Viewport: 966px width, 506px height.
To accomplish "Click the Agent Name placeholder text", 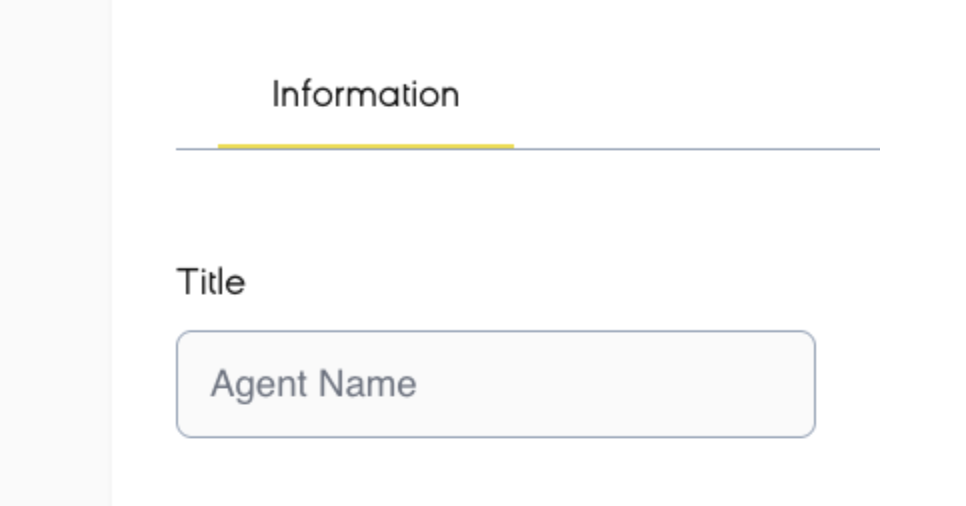I will (313, 384).
